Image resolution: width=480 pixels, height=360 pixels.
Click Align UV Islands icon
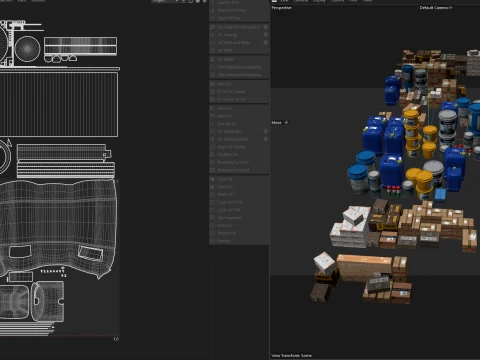213,147
